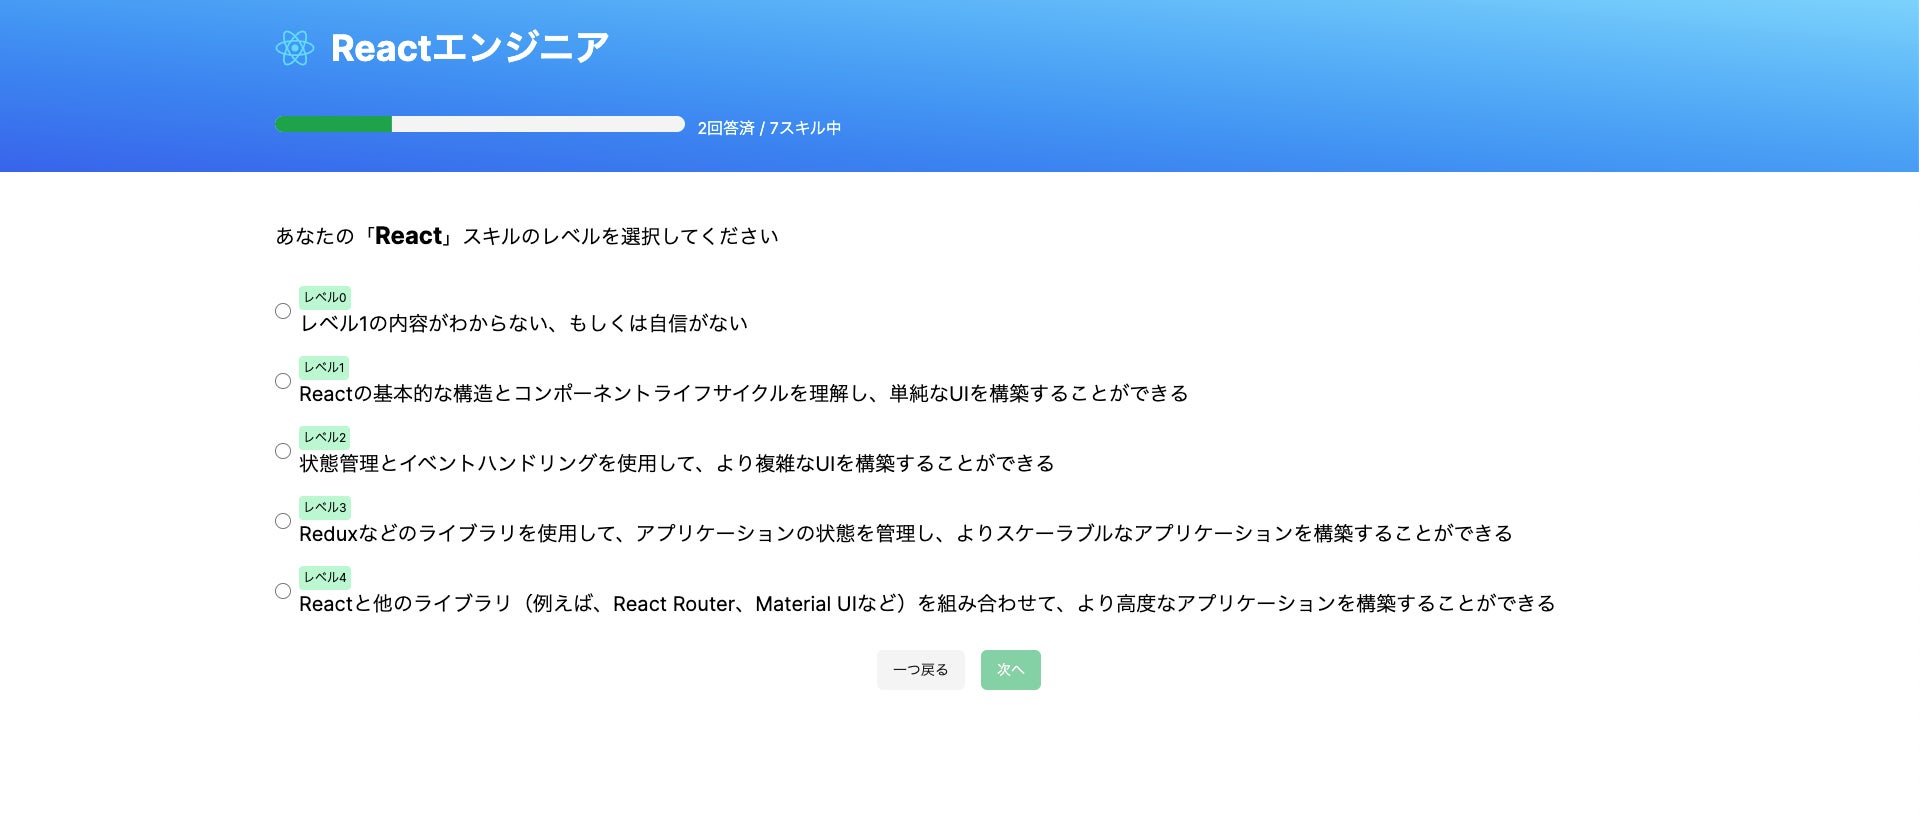Click the レベル0 green badge
The height and width of the screenshot is (833, 1919).
[325, 297]
